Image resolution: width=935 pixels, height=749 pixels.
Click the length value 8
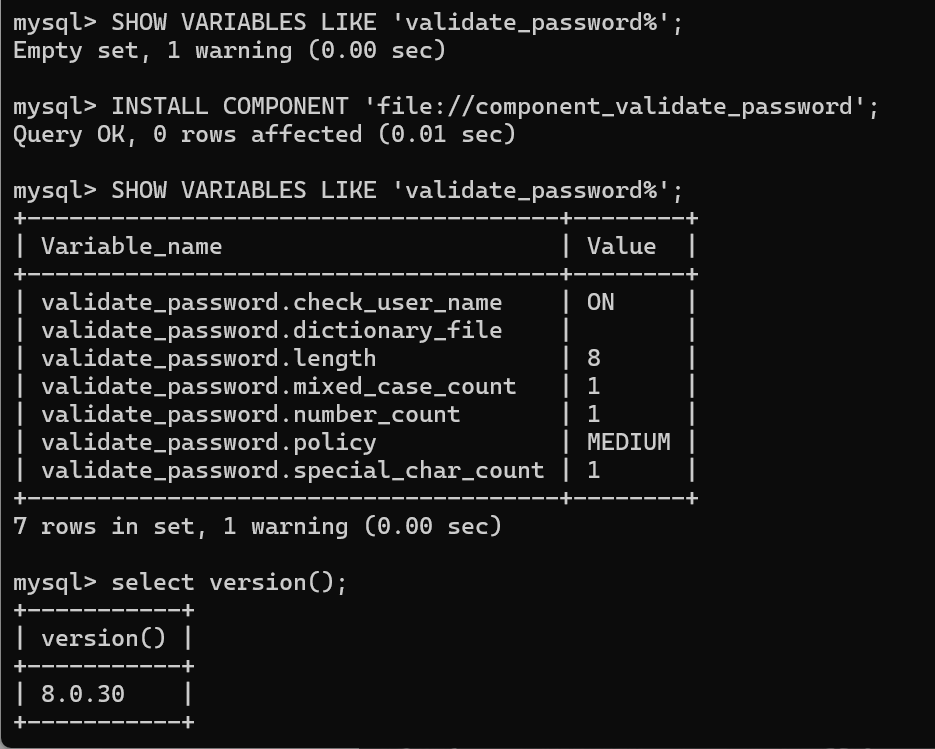click(594, 358)
